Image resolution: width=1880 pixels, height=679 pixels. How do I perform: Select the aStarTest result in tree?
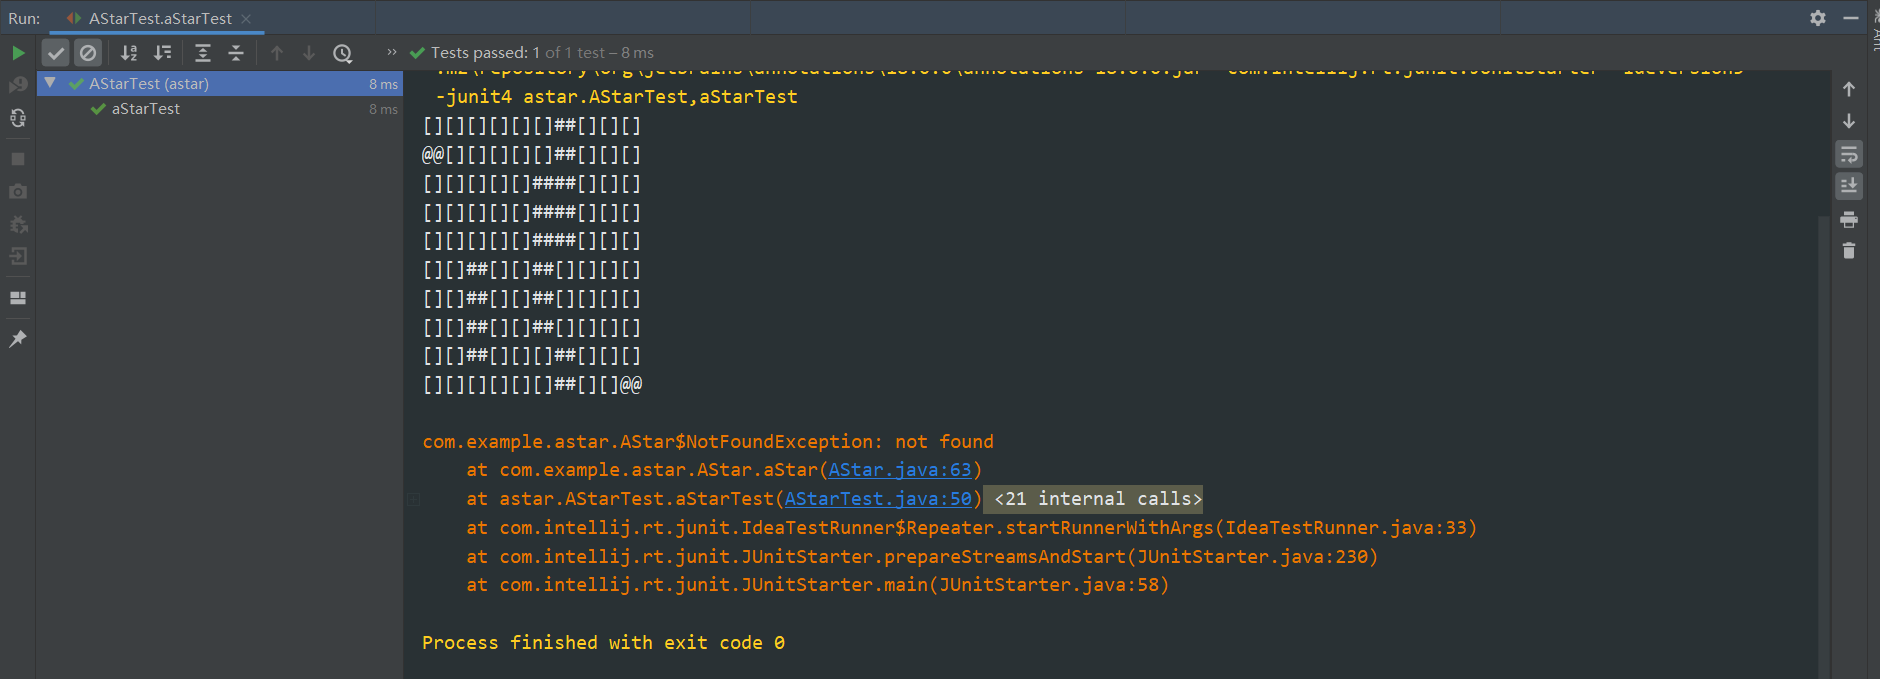tap(146, 109)
